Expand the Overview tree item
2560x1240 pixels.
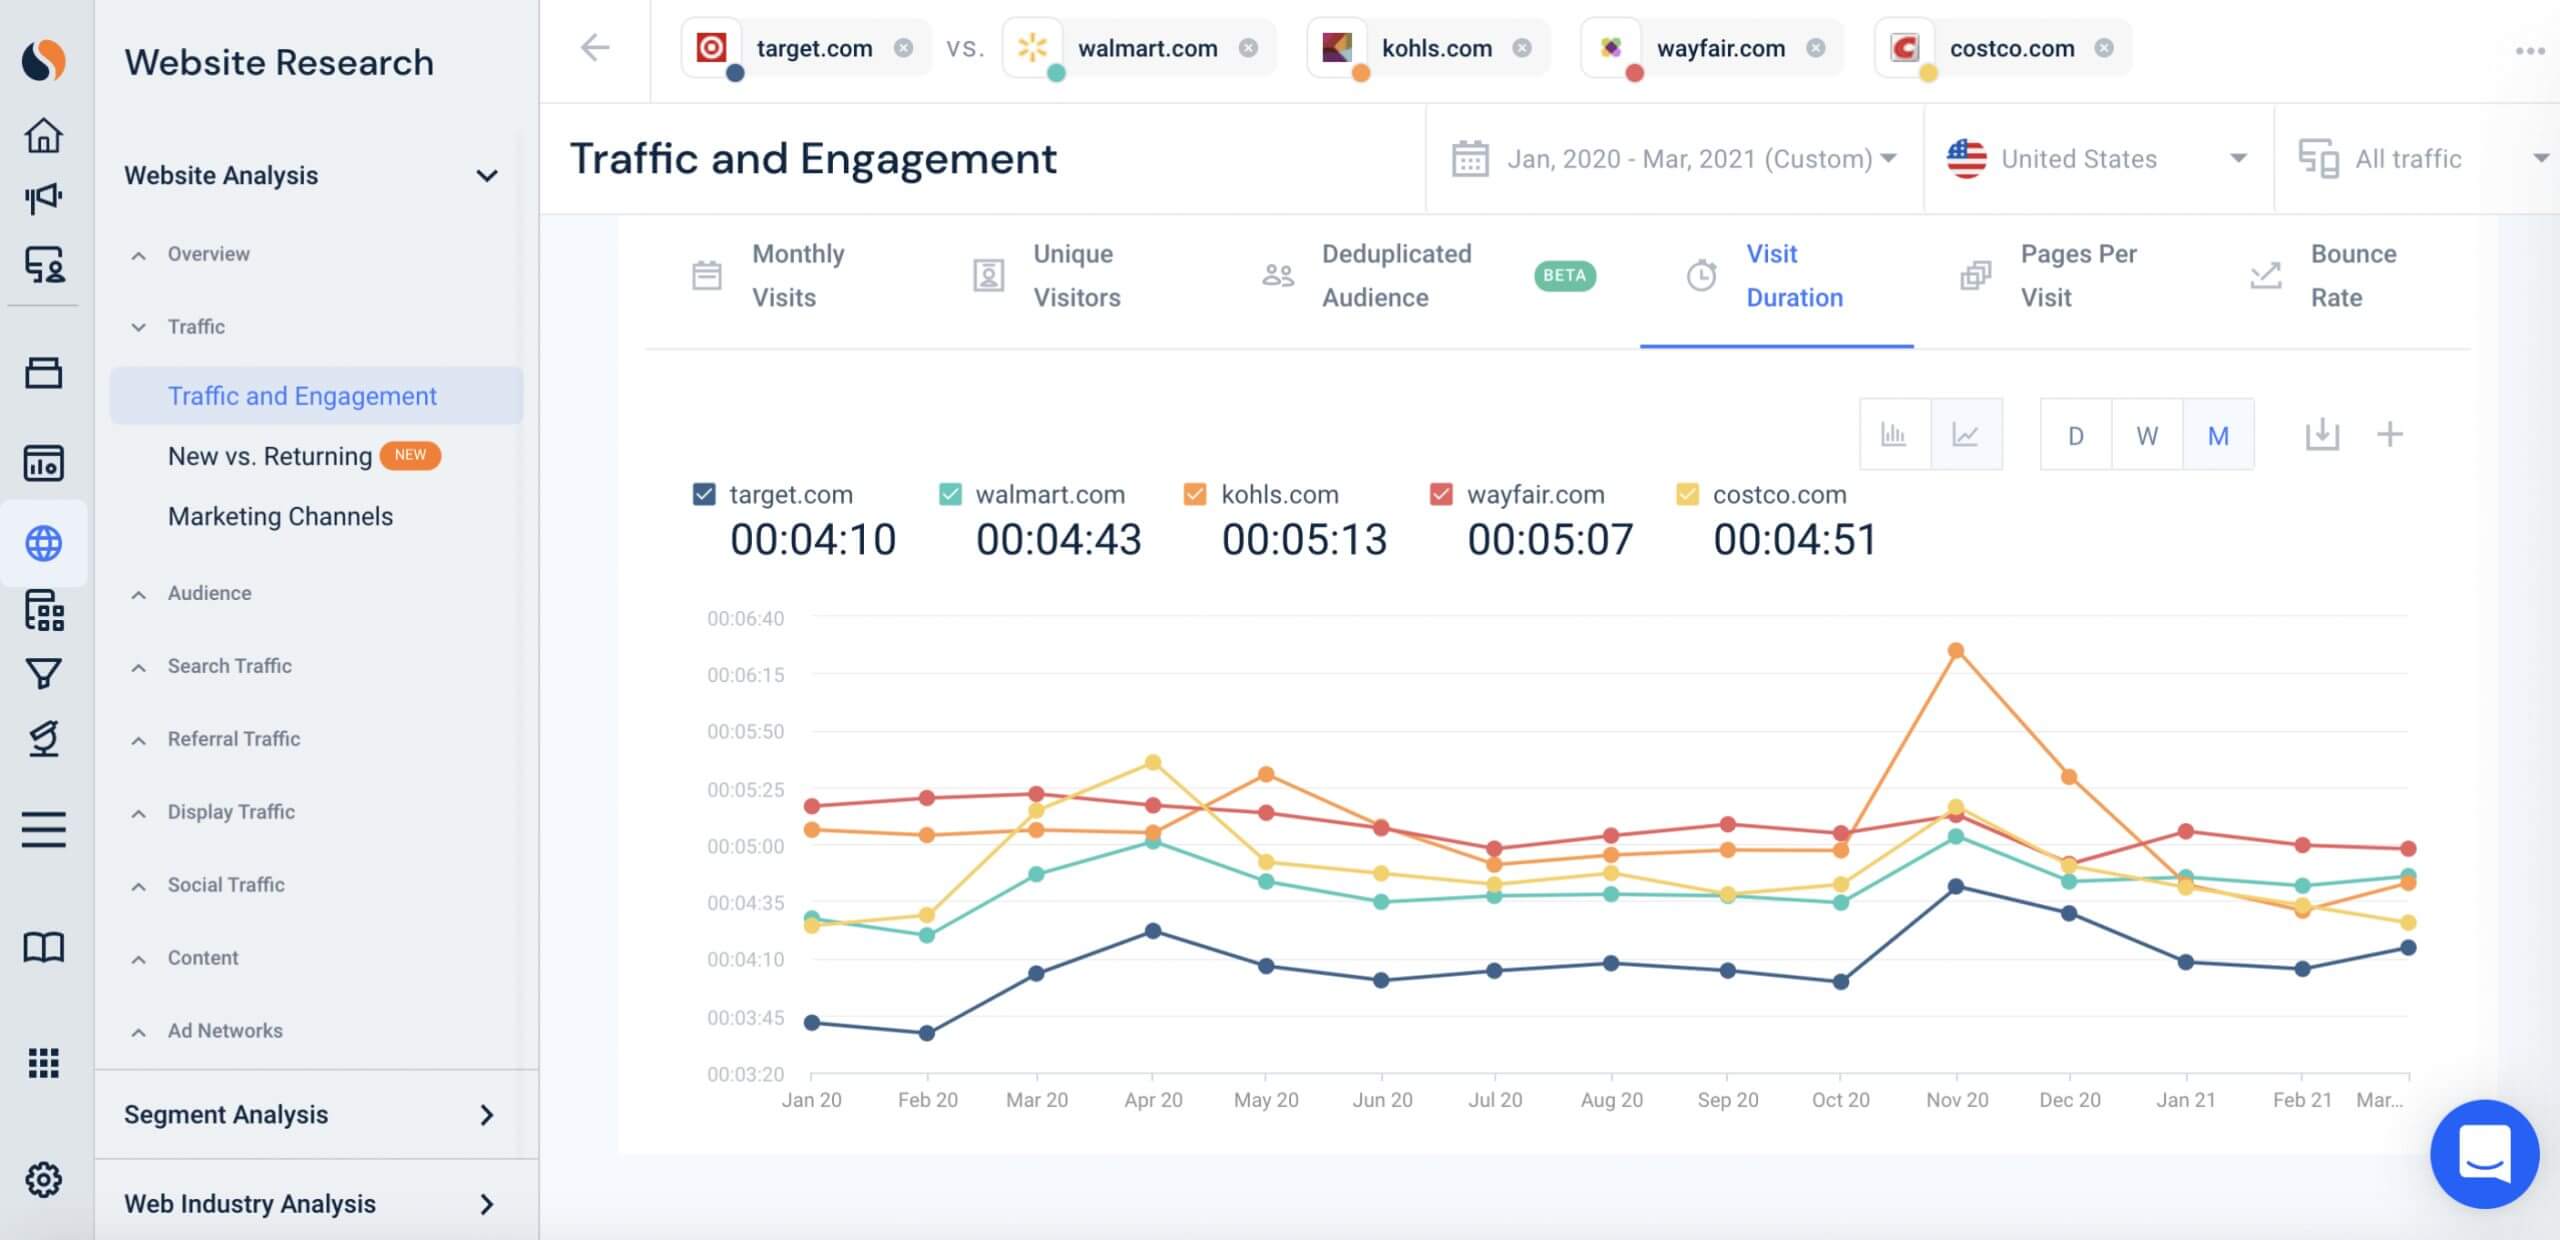coord(139,255)
